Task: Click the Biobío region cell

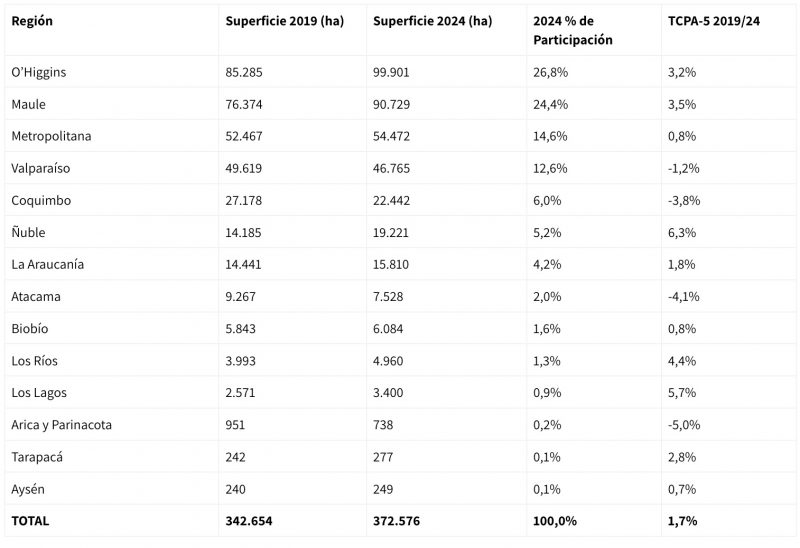Action: 30,328
